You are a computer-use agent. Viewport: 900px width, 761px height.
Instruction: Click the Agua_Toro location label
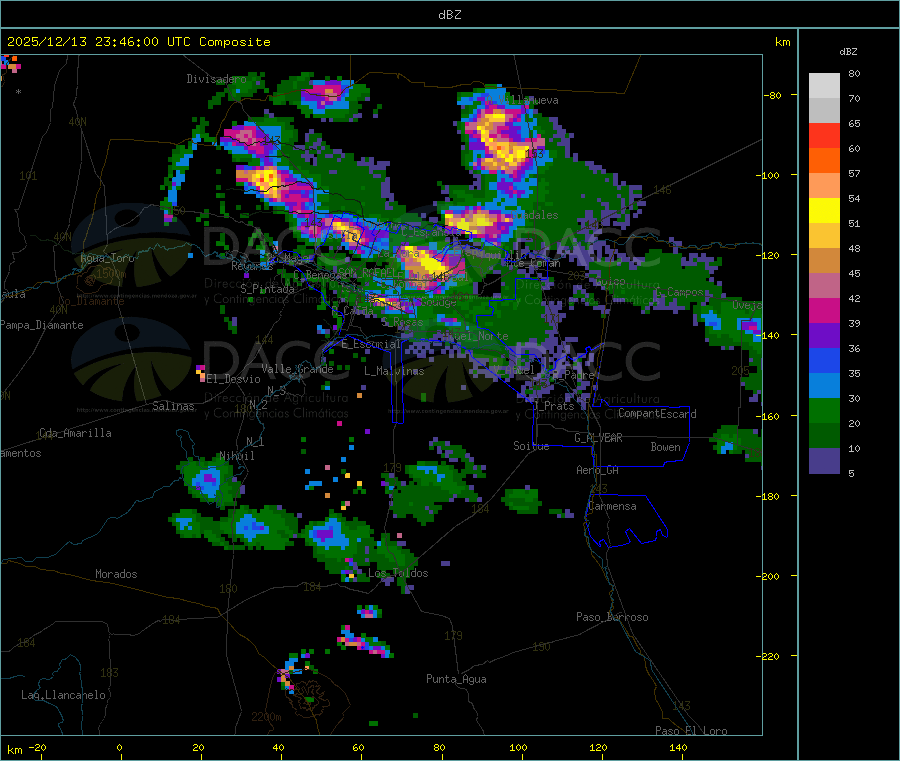tap(107, 258)
